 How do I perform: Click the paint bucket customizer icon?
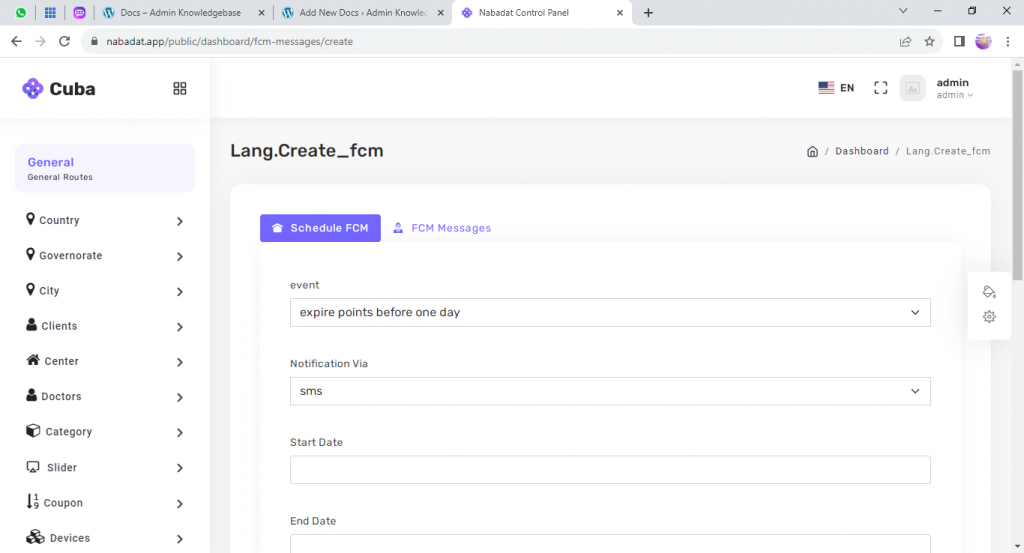point(989,292)
